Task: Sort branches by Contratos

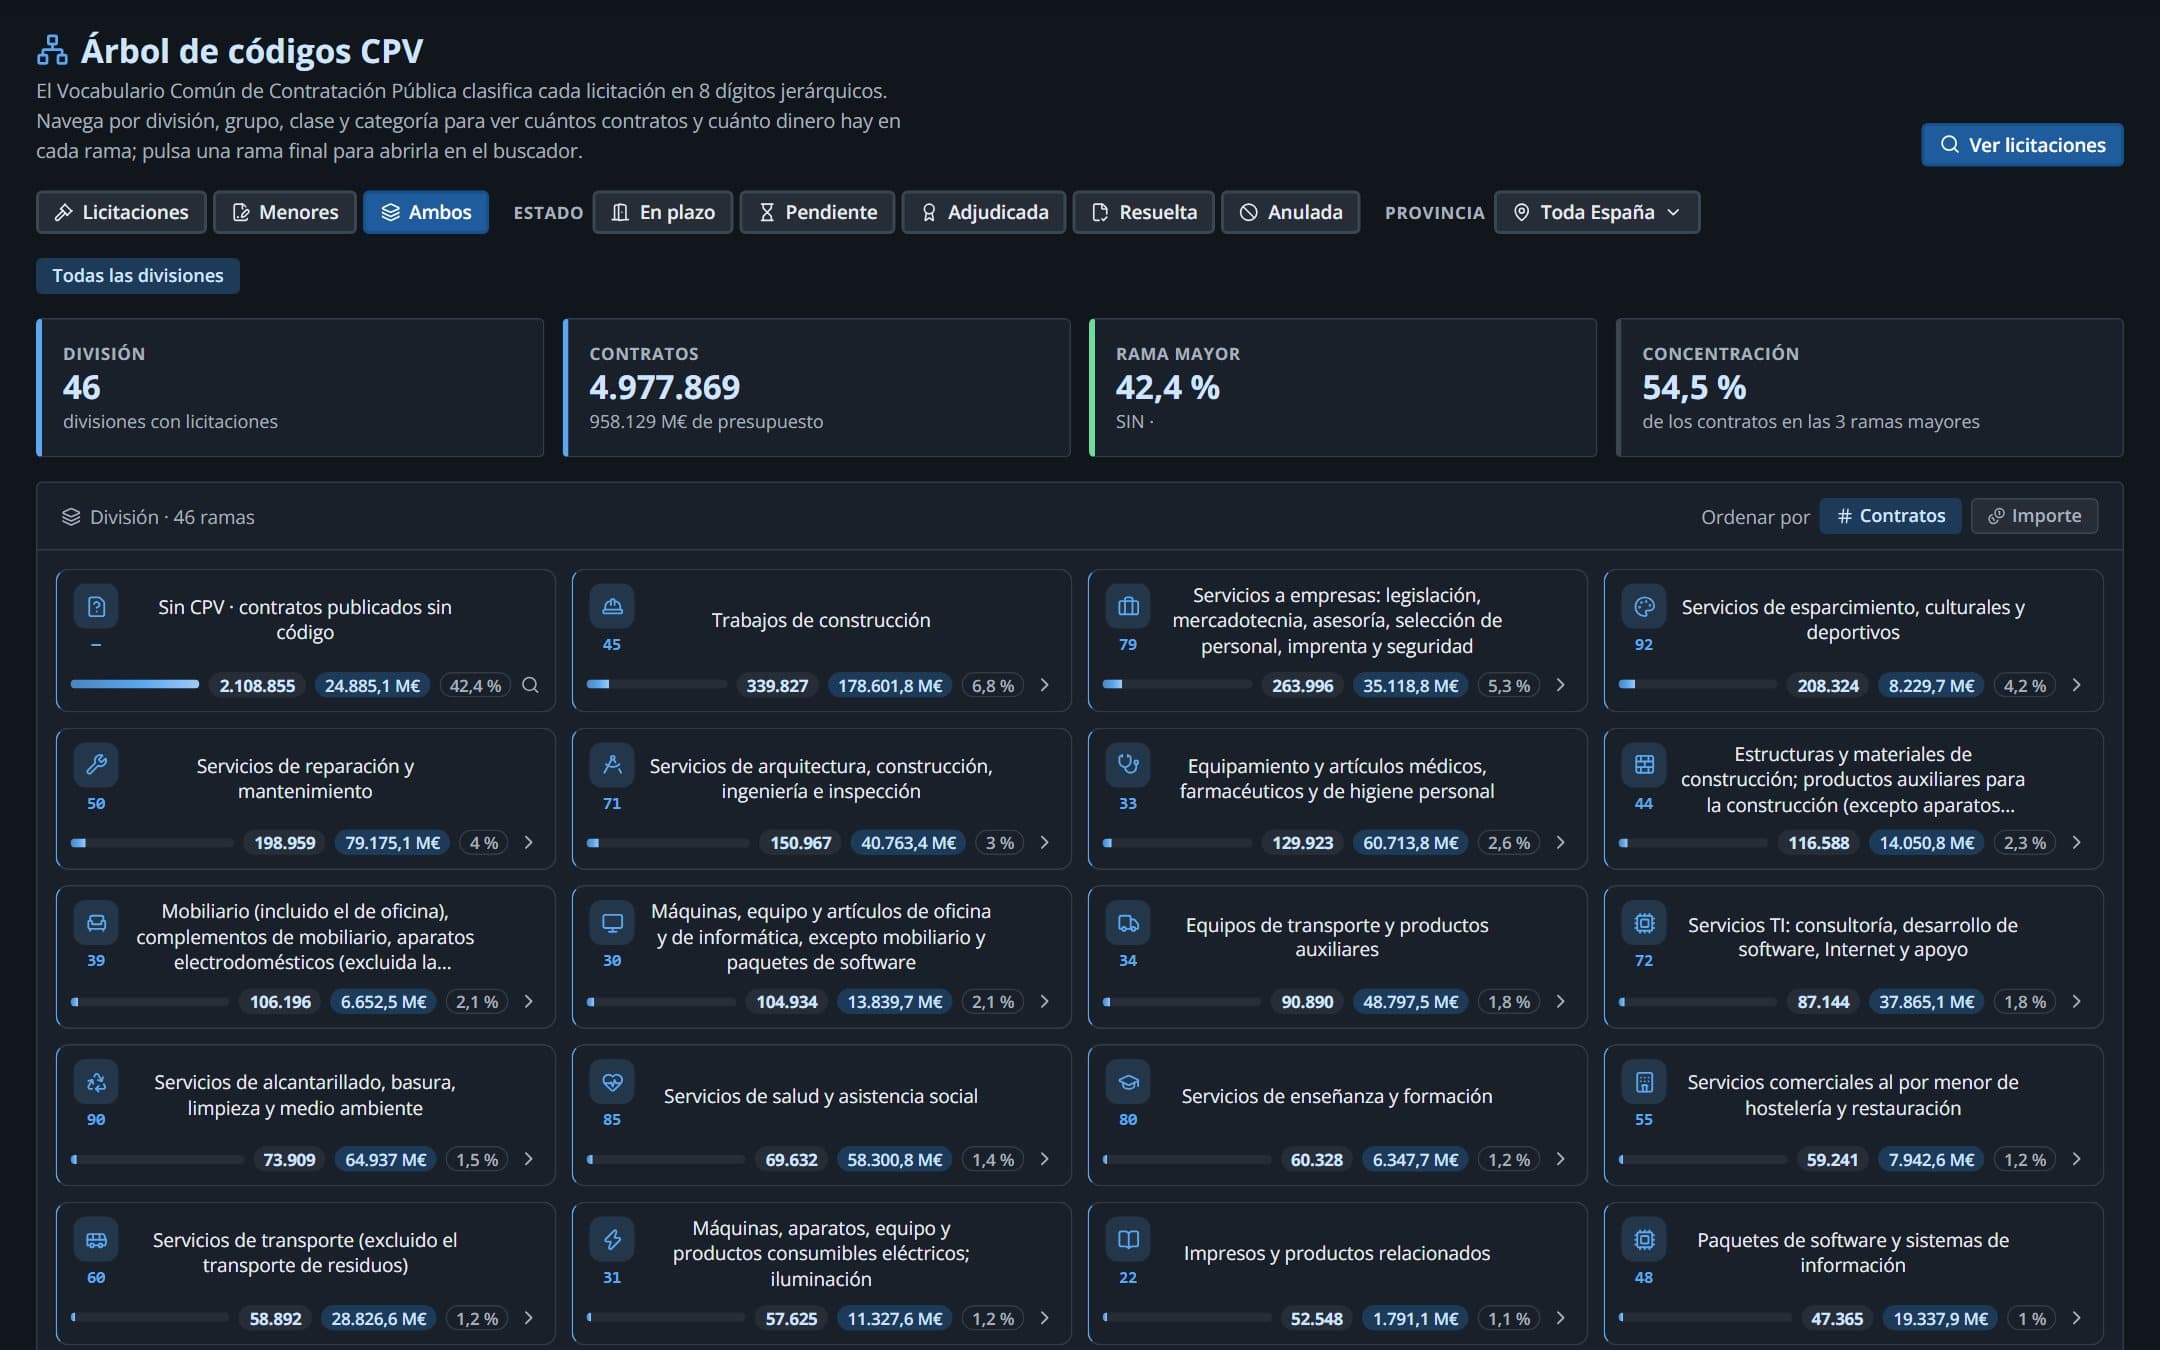Action: coord(1890,516)
